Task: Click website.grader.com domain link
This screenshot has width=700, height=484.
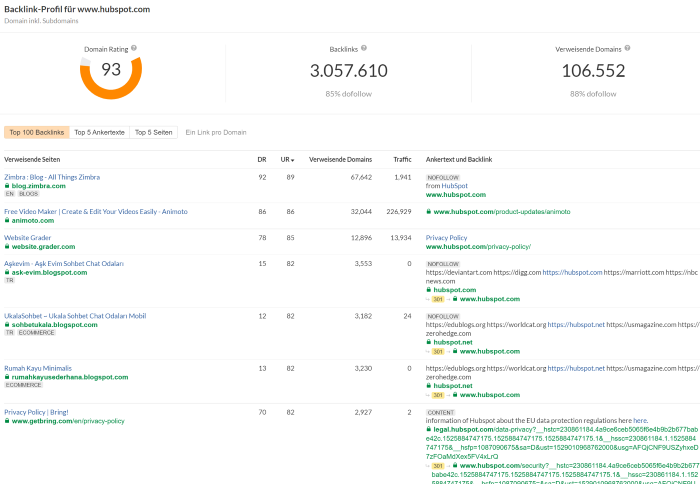Action: 43,246
